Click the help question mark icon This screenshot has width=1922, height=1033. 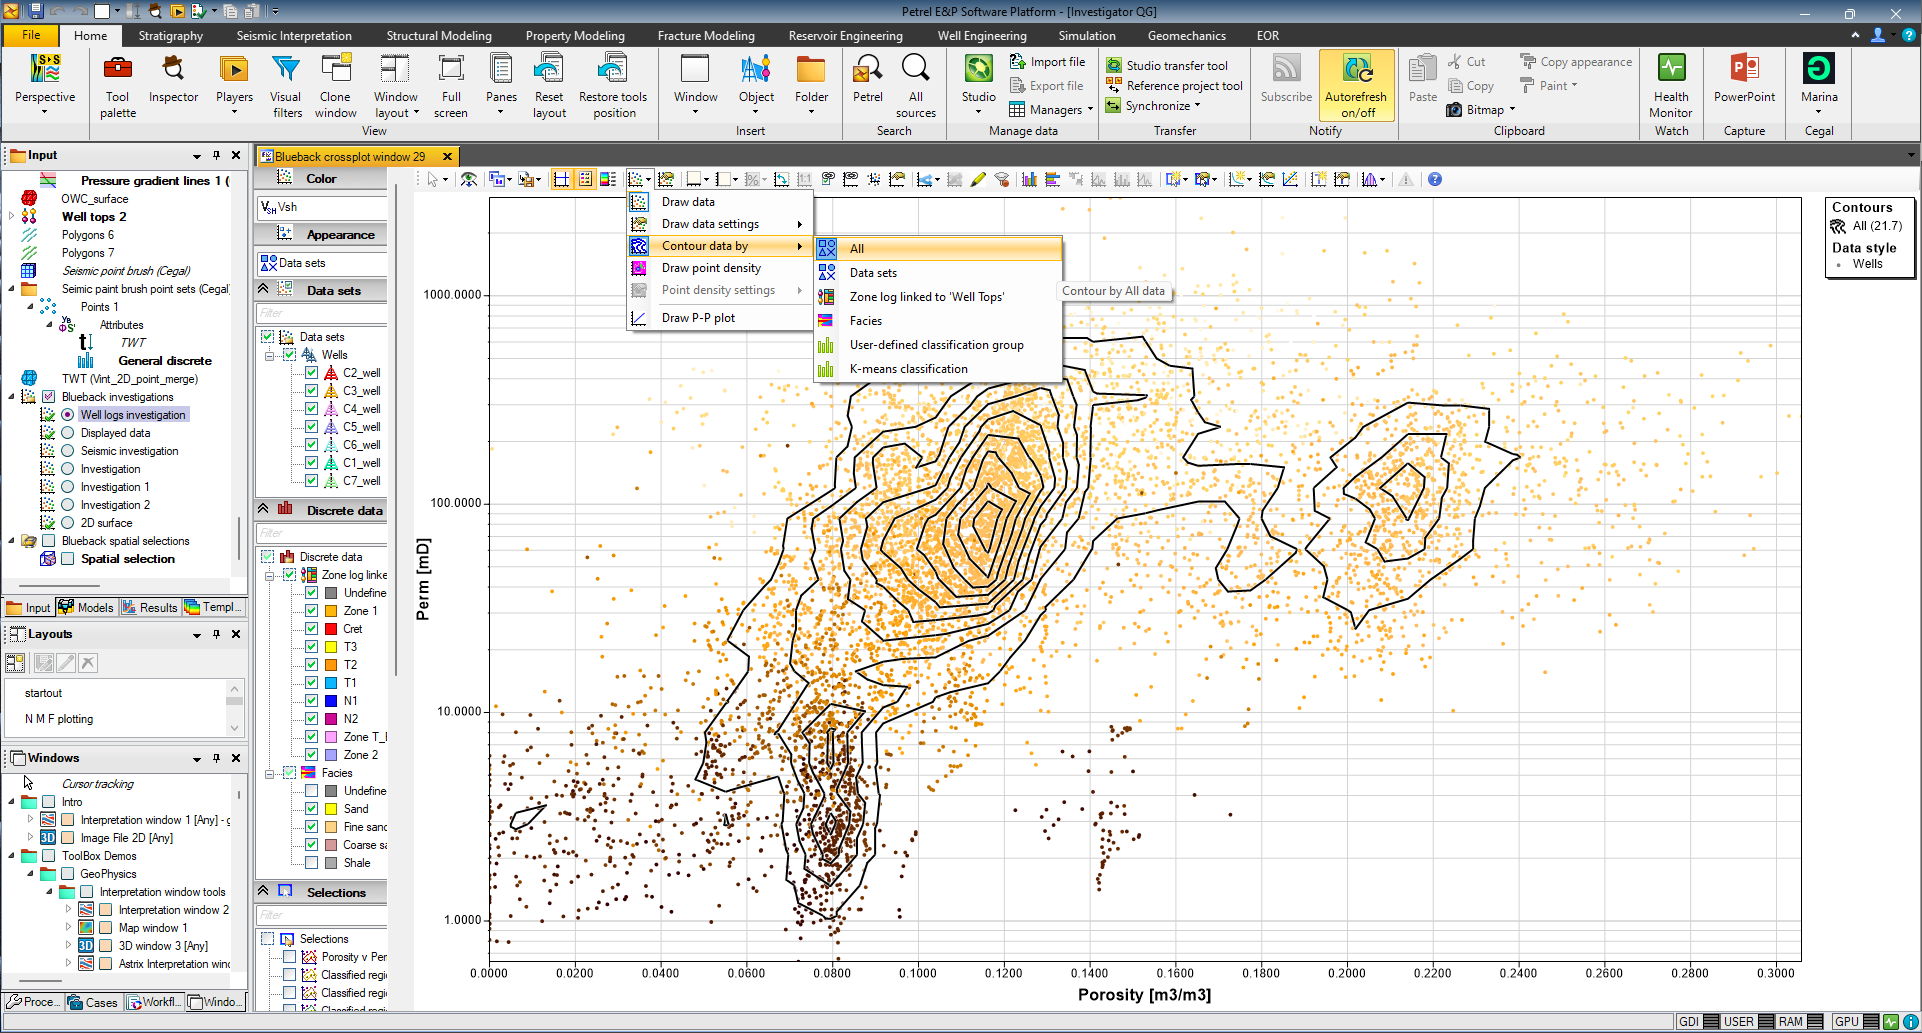tap(1435, 179)
